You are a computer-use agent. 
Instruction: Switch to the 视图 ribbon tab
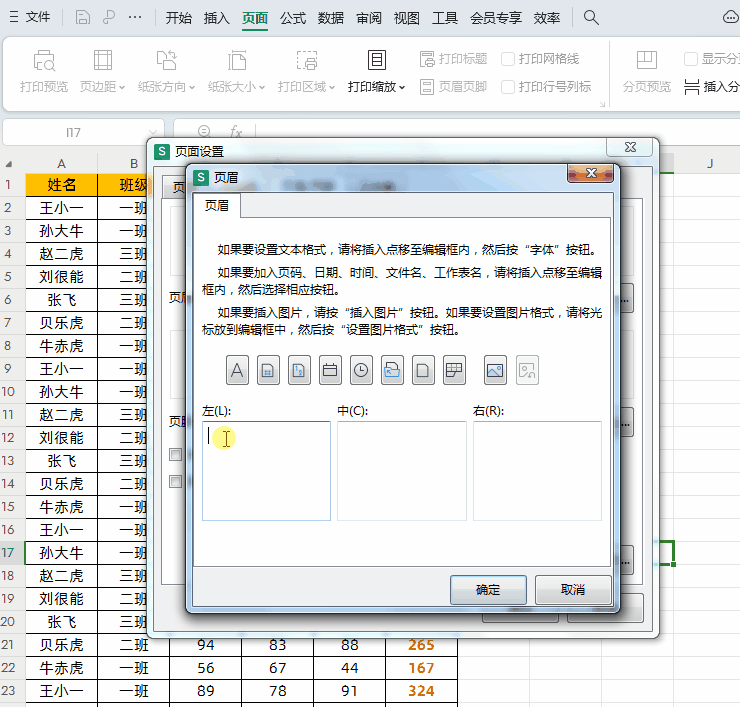click(x=407, y=18)
